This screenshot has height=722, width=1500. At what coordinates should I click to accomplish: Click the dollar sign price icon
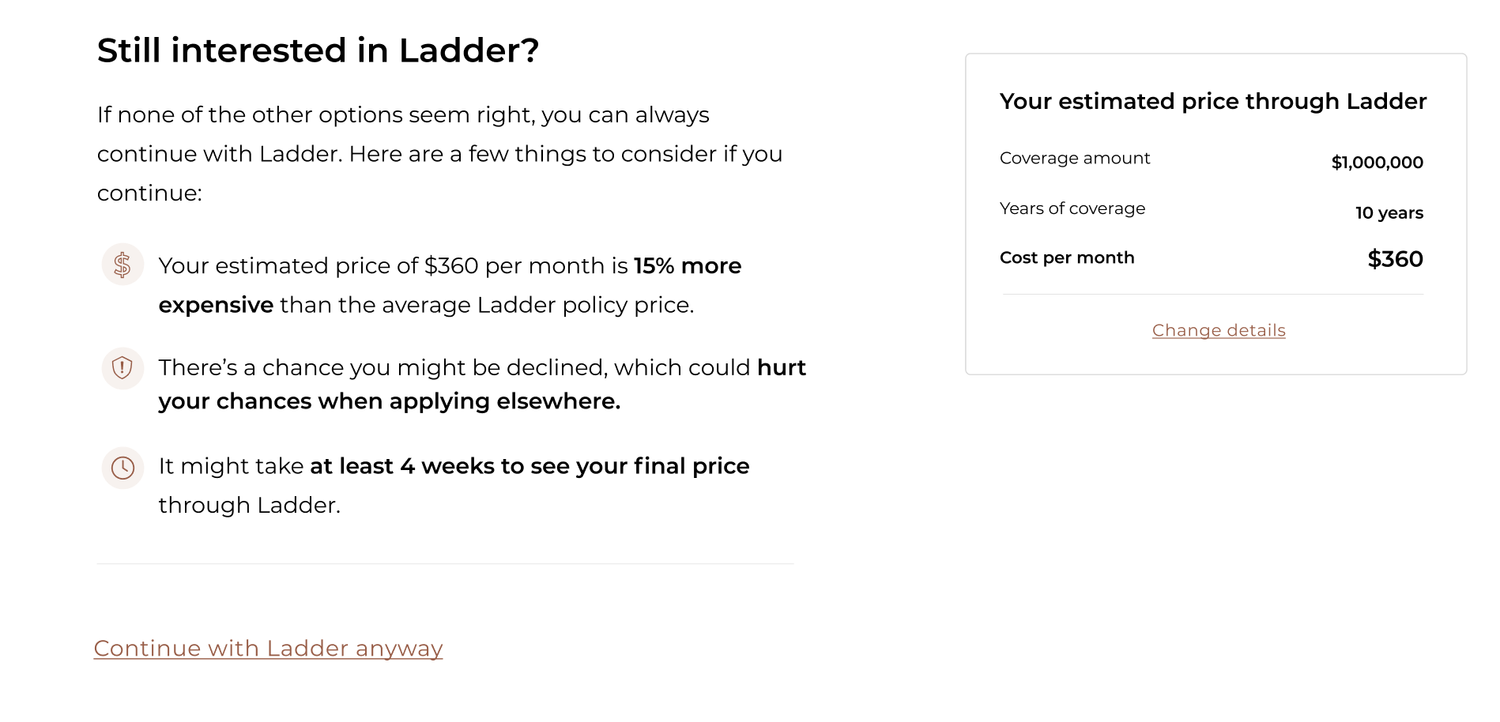(122, 265)
